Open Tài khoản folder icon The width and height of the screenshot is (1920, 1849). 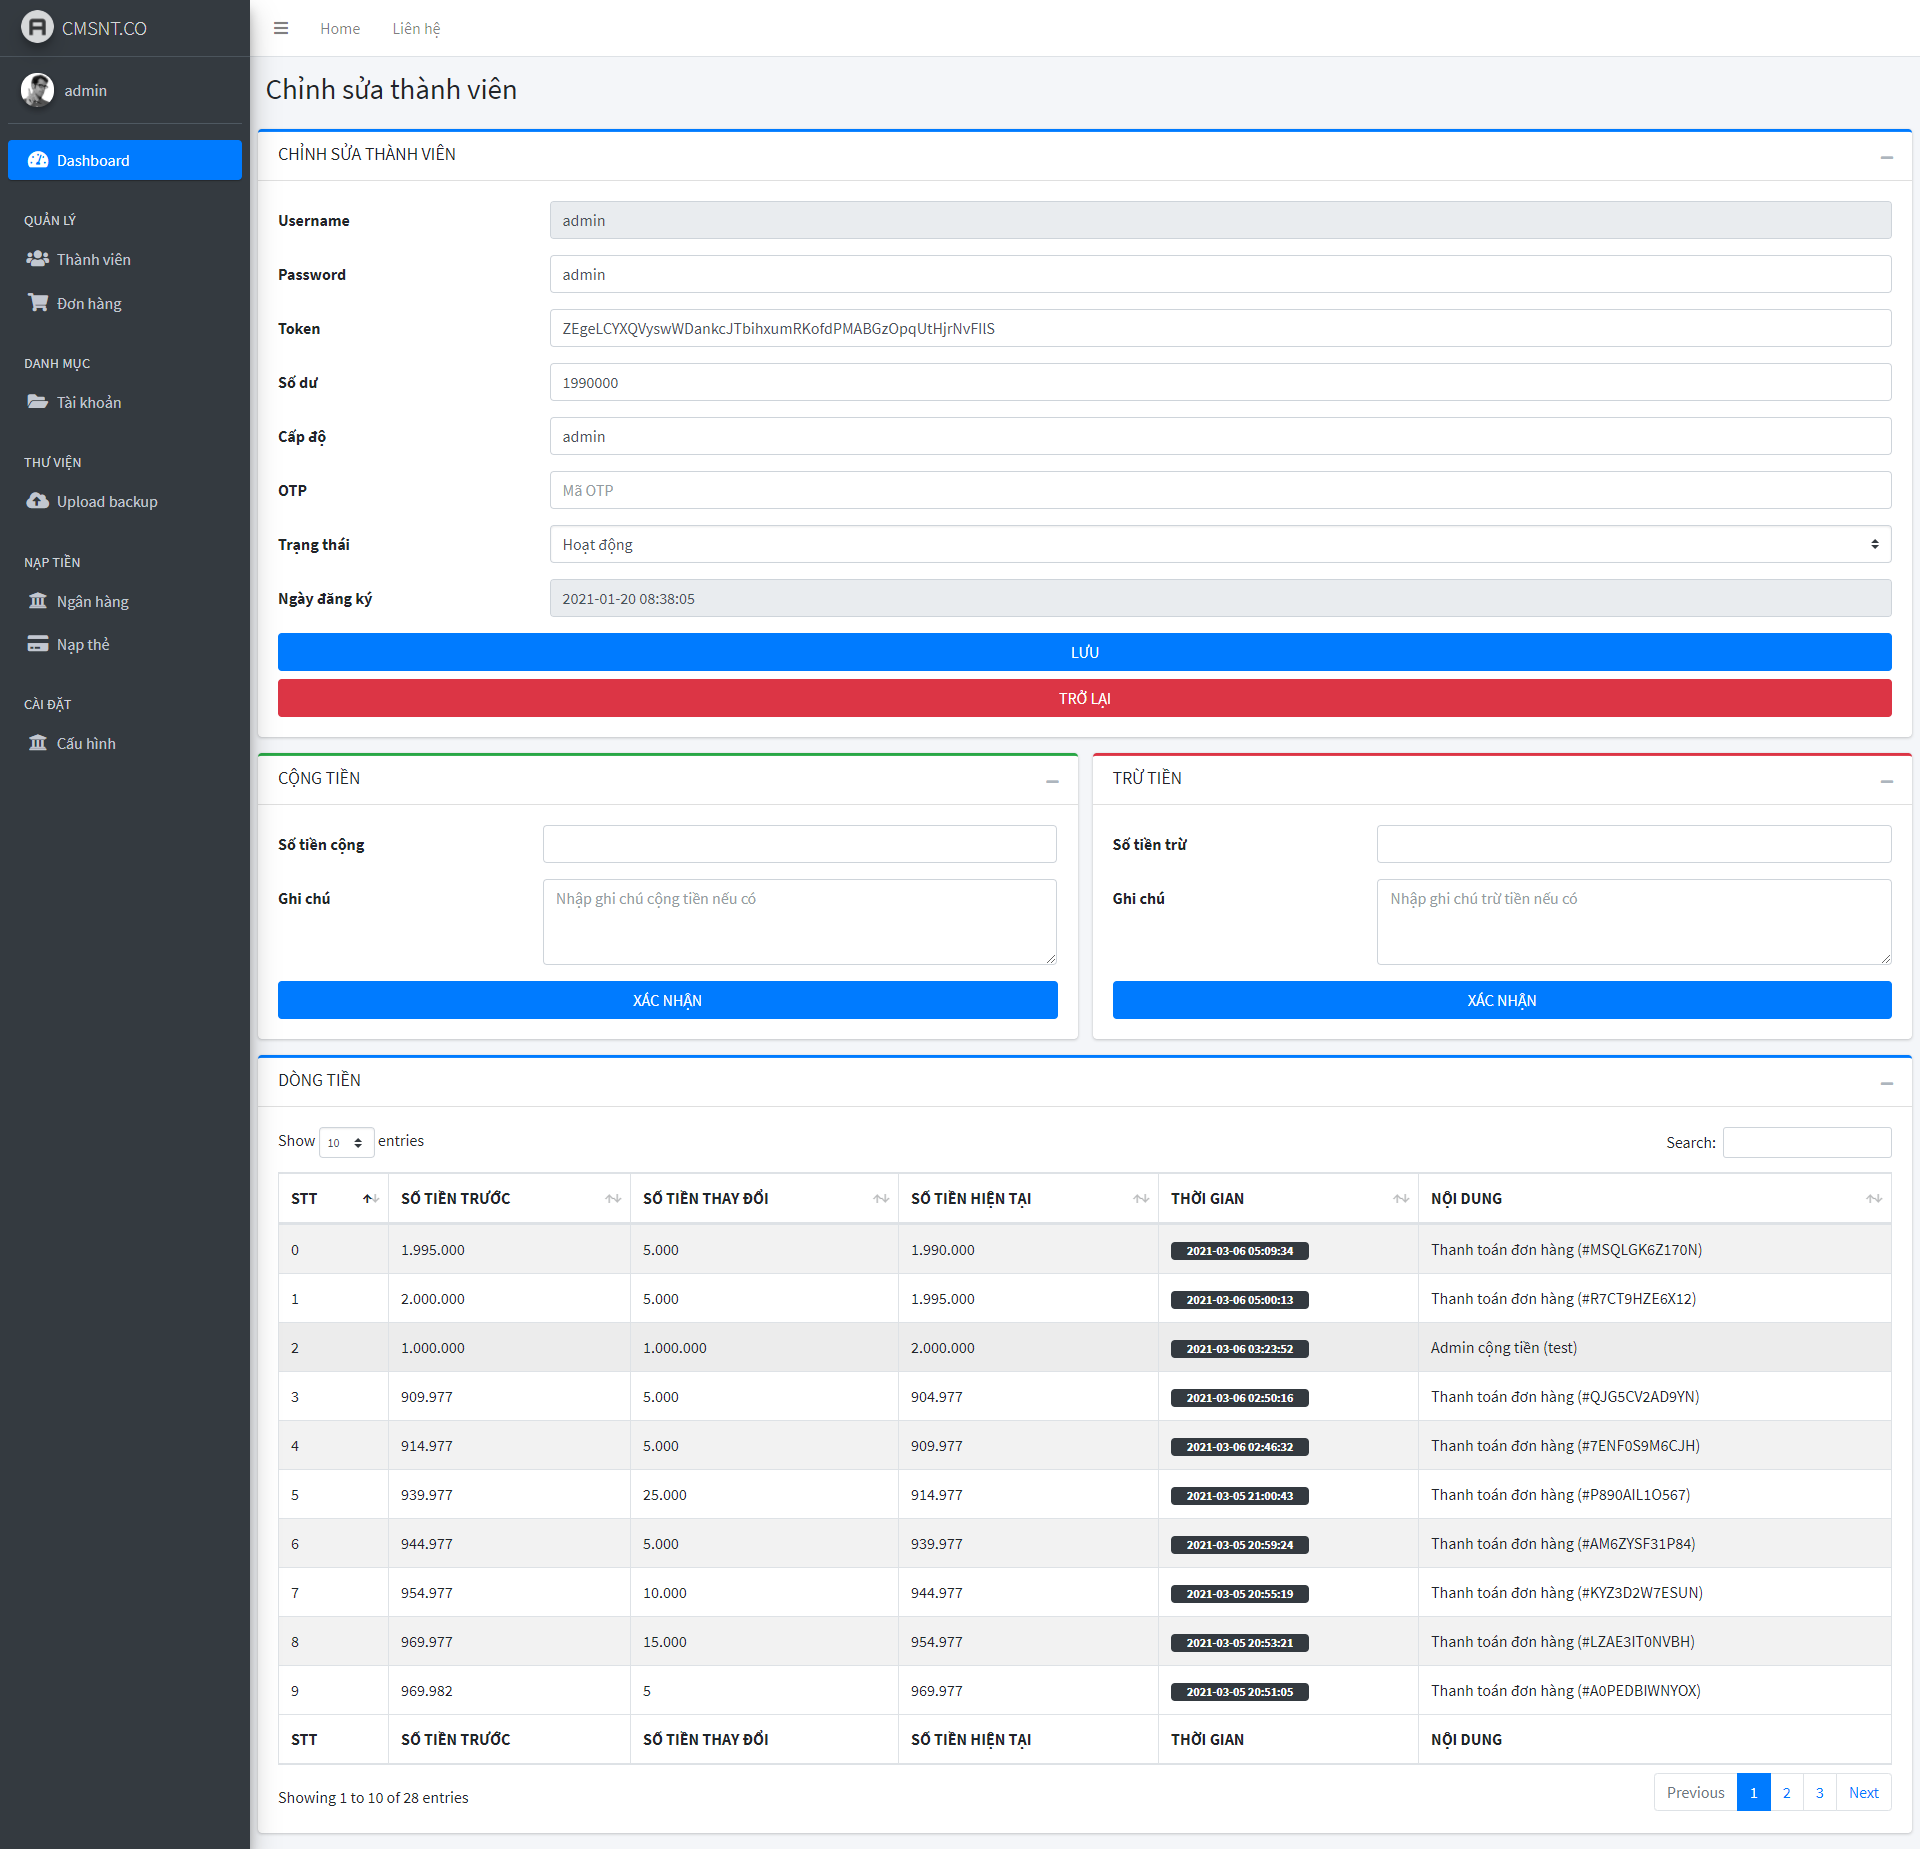[x=38, y=402]
